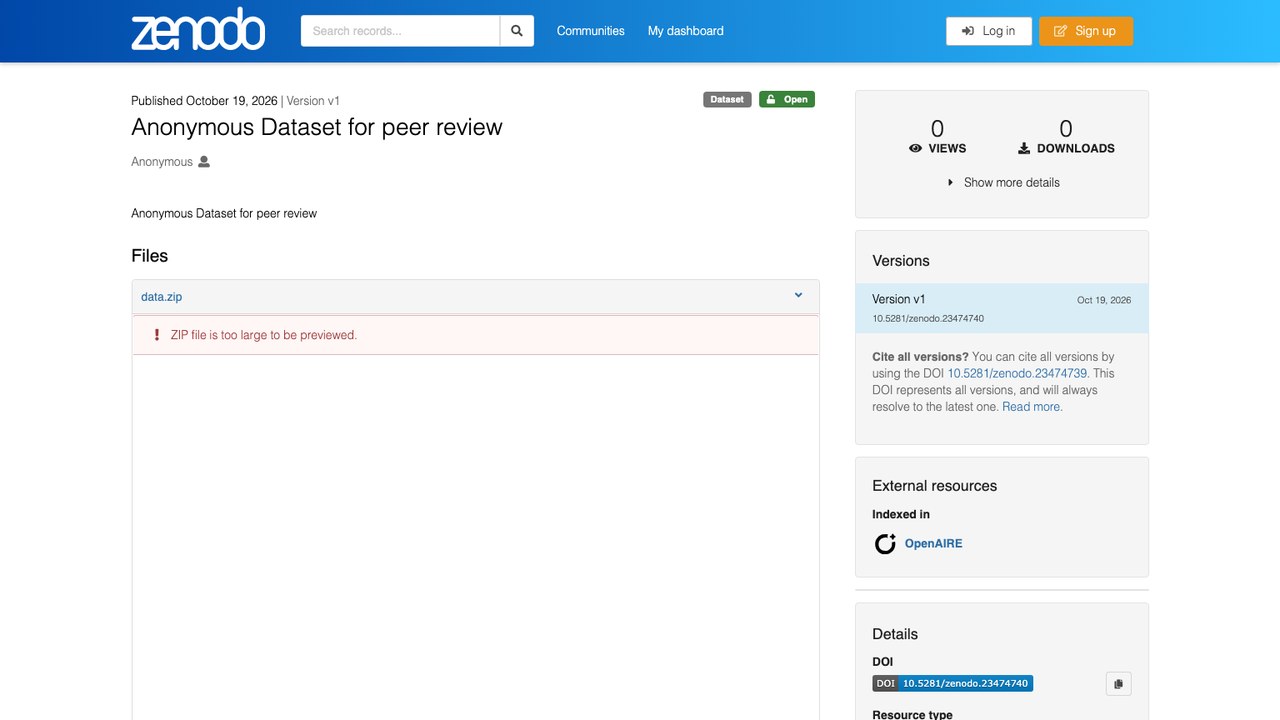
Task: Follow the all-versions DOI 10.5281/zenodo.23474739 link
Action: [x=1017, y=374]
